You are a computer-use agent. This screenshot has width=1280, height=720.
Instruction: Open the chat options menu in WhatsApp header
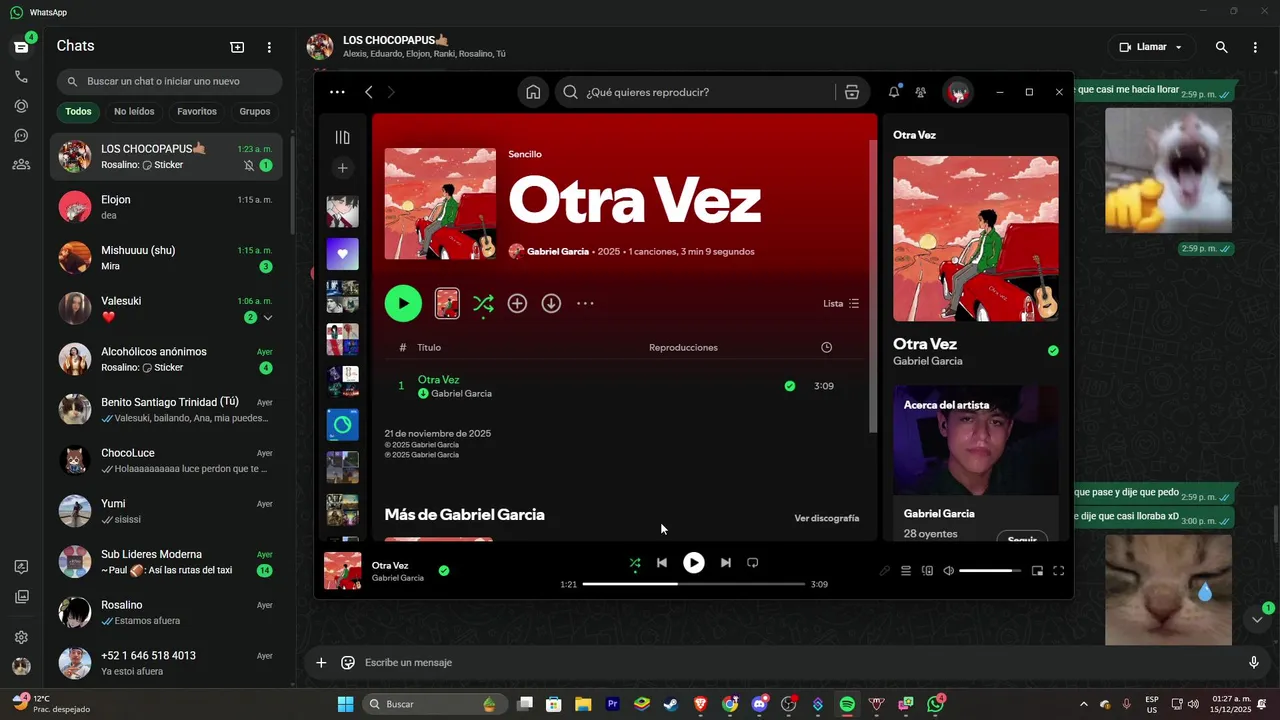pos(1255,47)
